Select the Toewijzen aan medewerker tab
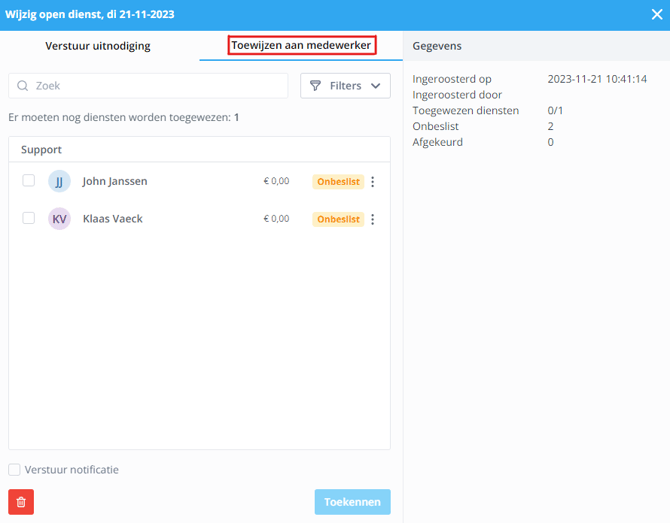Screen dimensions: 670x523 click(301, 46)
